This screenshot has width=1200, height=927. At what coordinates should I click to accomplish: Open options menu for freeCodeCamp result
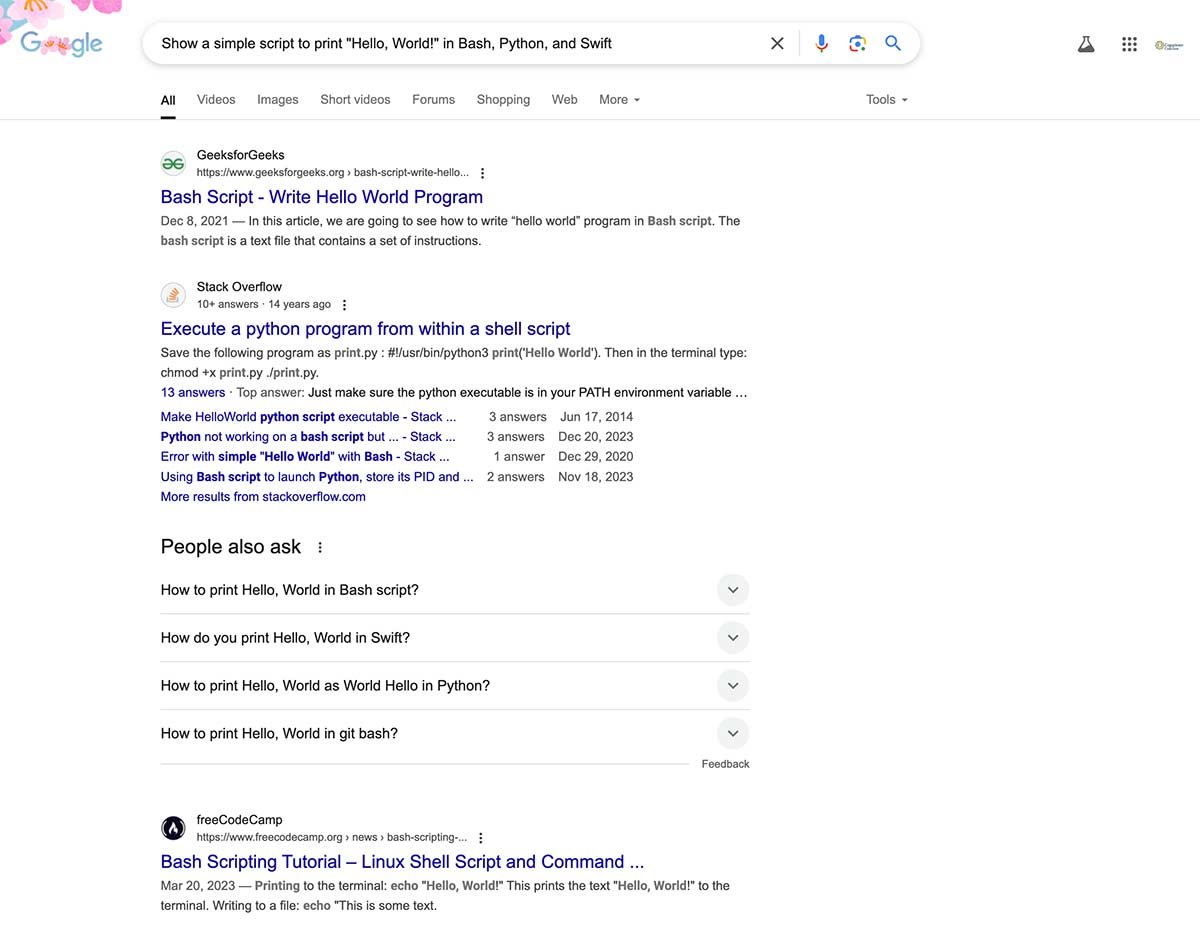[x=480, y=838]
